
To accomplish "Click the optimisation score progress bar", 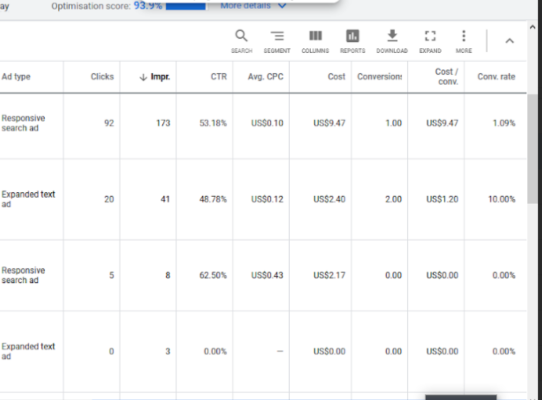I will click(186, 6).
